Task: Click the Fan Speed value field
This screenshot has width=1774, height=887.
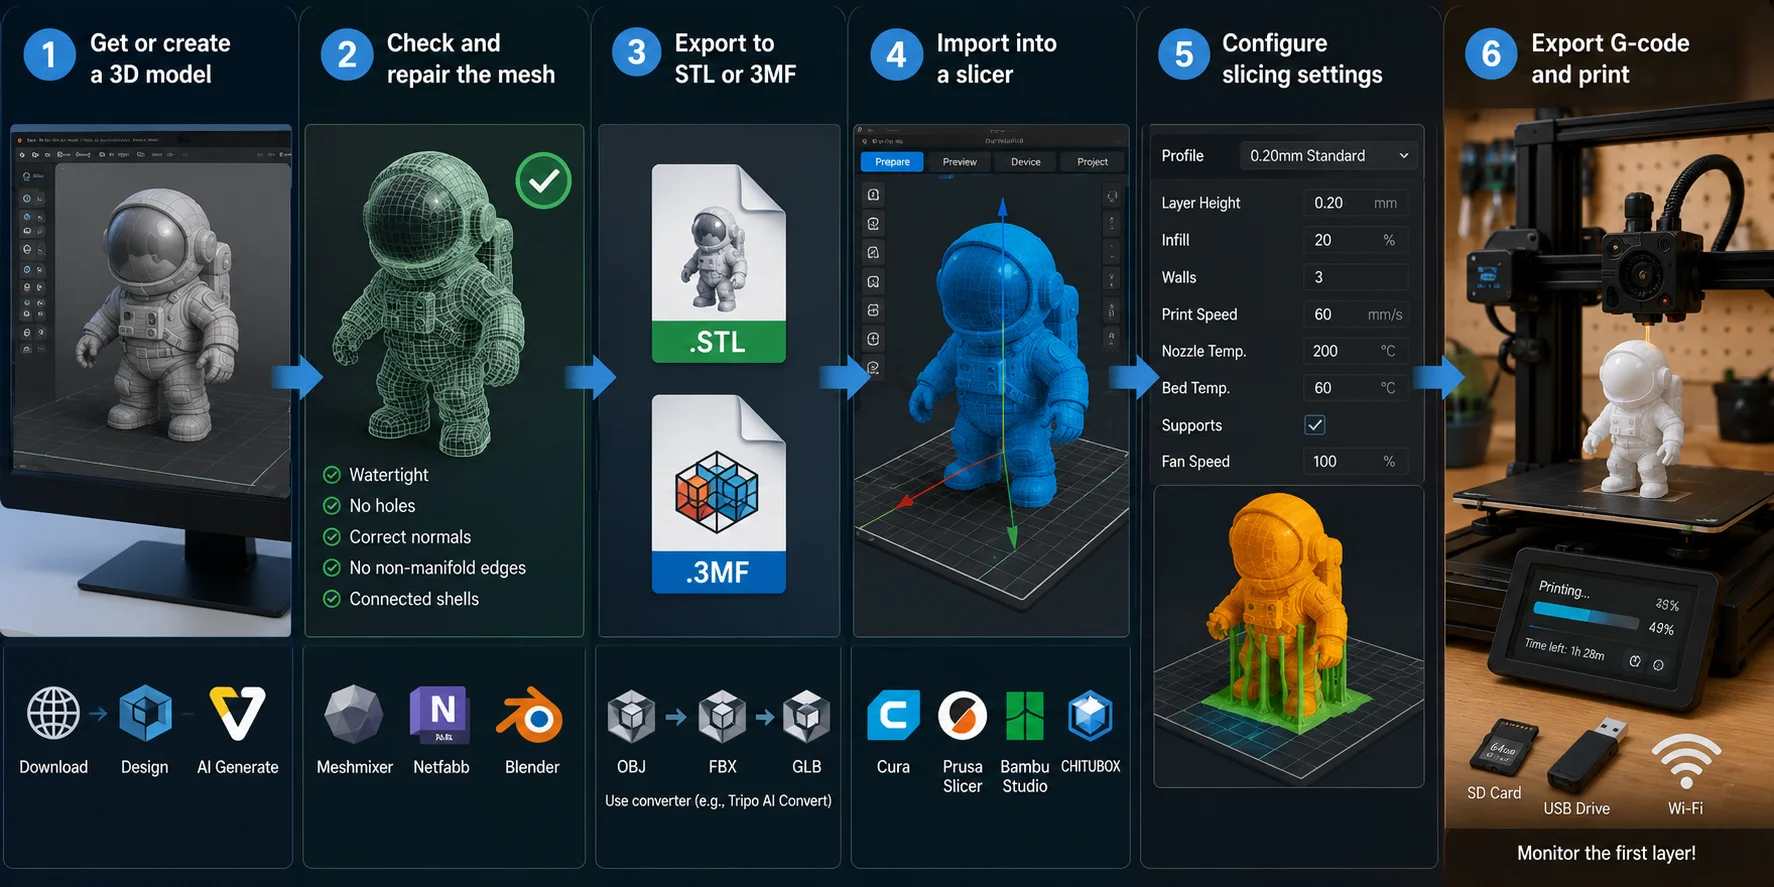Action: [x=1356, y=461]
